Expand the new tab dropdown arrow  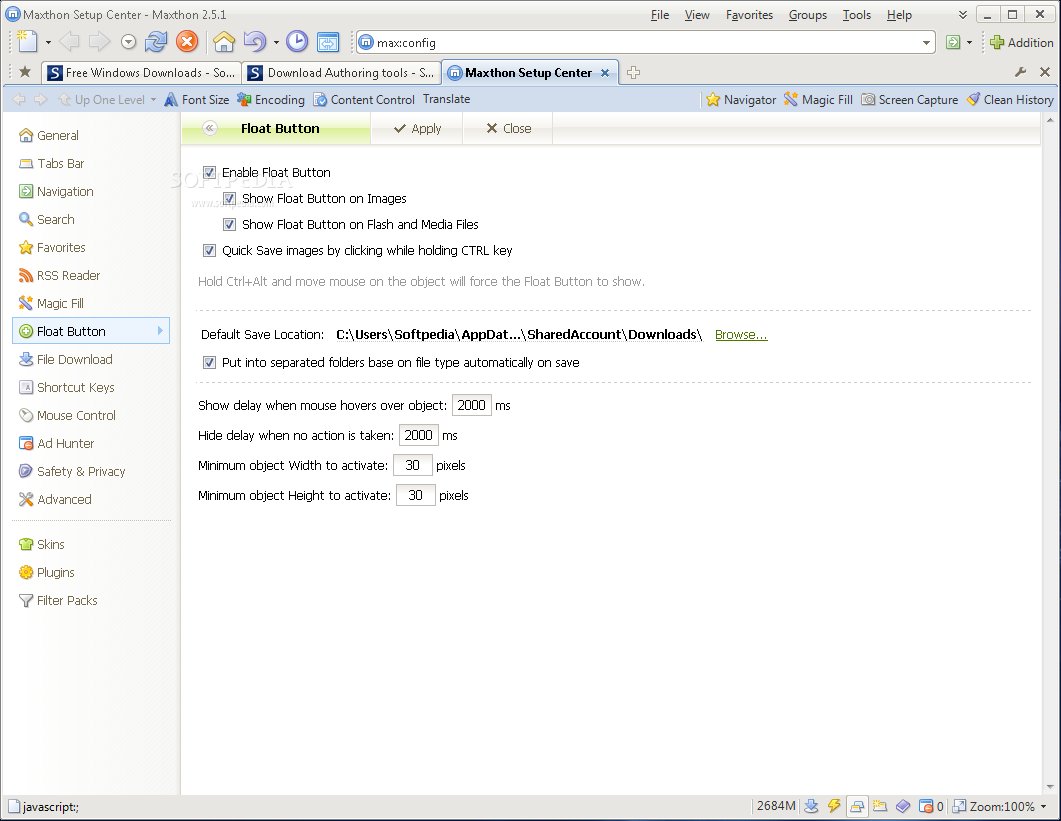[x=48, y=43]
